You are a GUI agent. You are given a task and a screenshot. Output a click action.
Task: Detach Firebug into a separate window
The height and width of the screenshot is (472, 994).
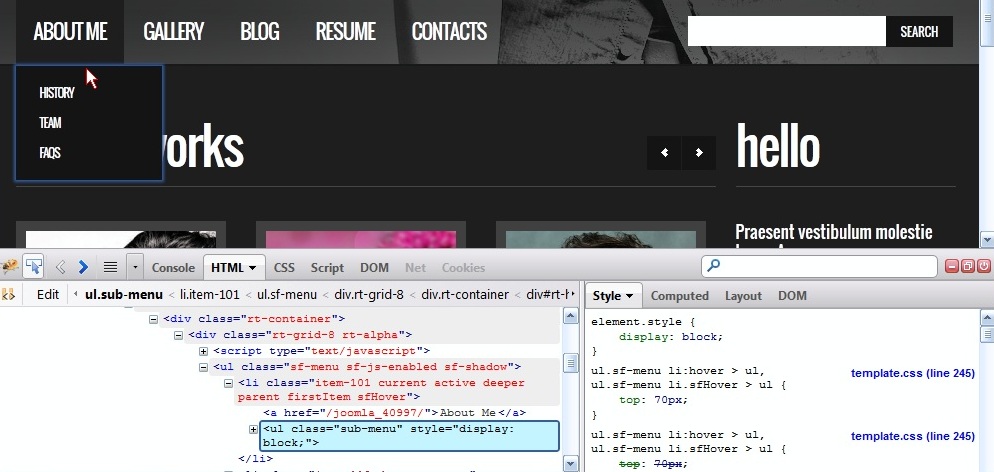pos(968,266)
